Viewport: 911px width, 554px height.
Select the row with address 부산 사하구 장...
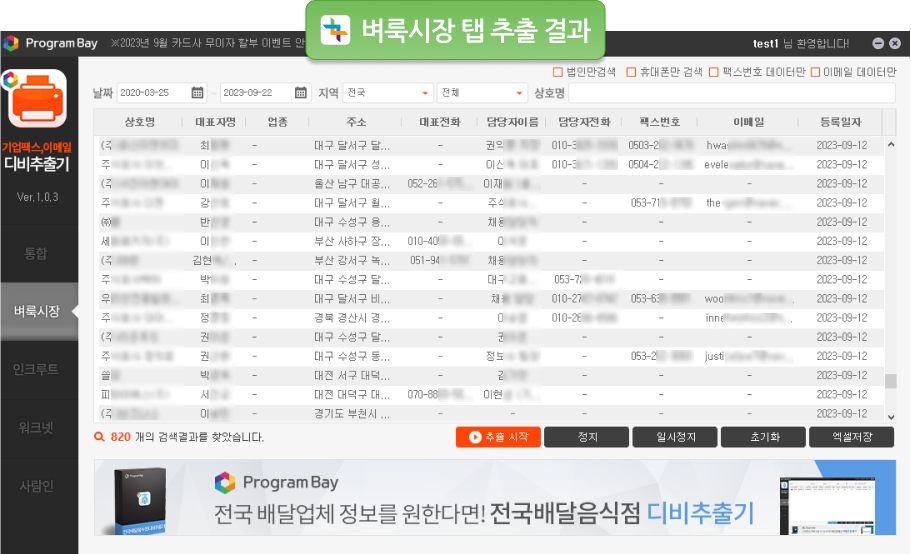(x=489, y=241)
